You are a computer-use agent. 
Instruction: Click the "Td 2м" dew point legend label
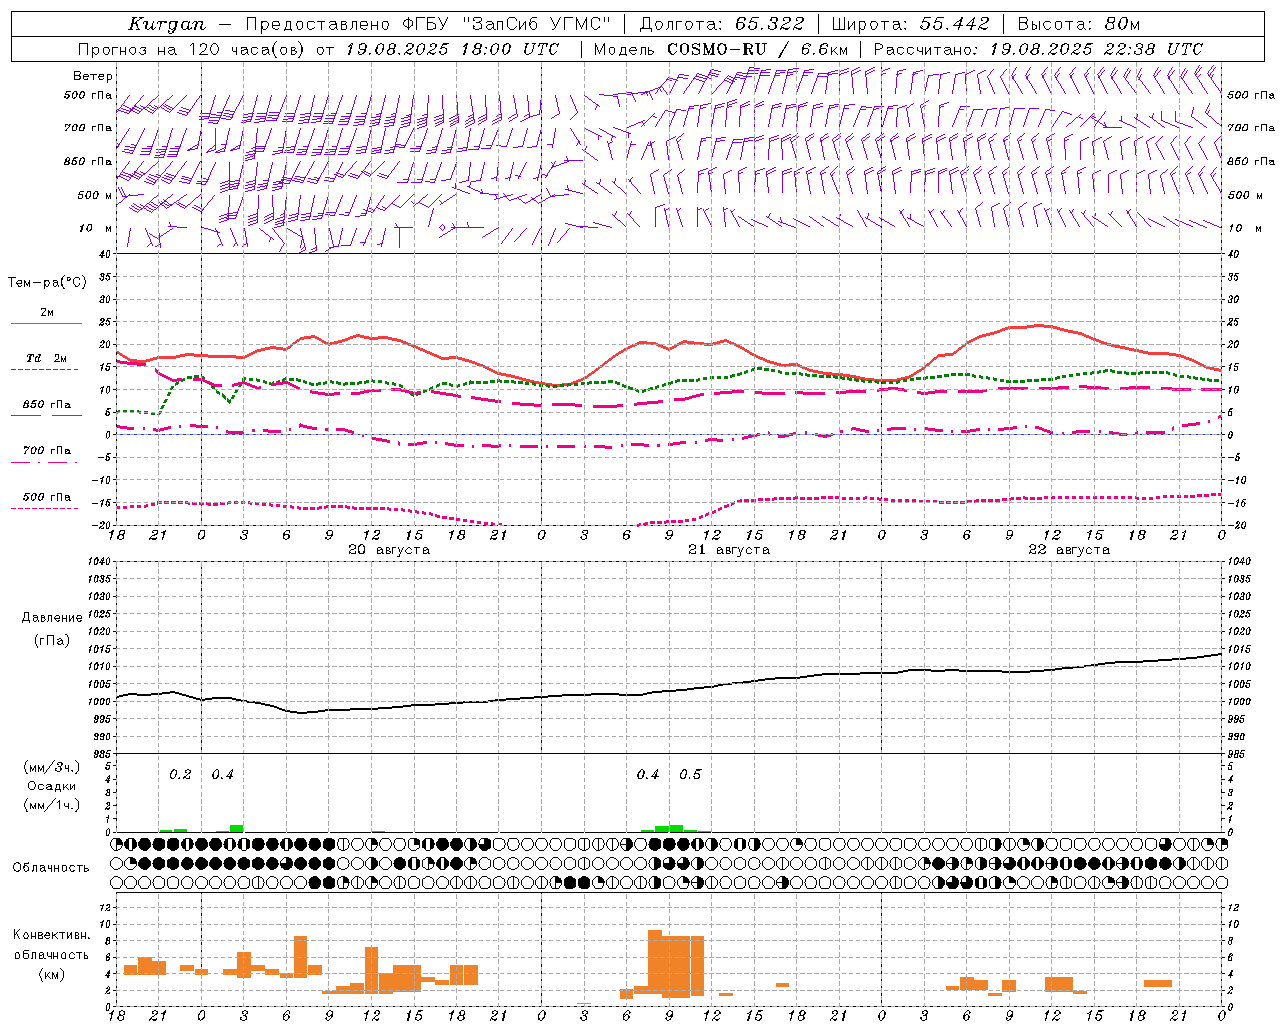point(46,358)
